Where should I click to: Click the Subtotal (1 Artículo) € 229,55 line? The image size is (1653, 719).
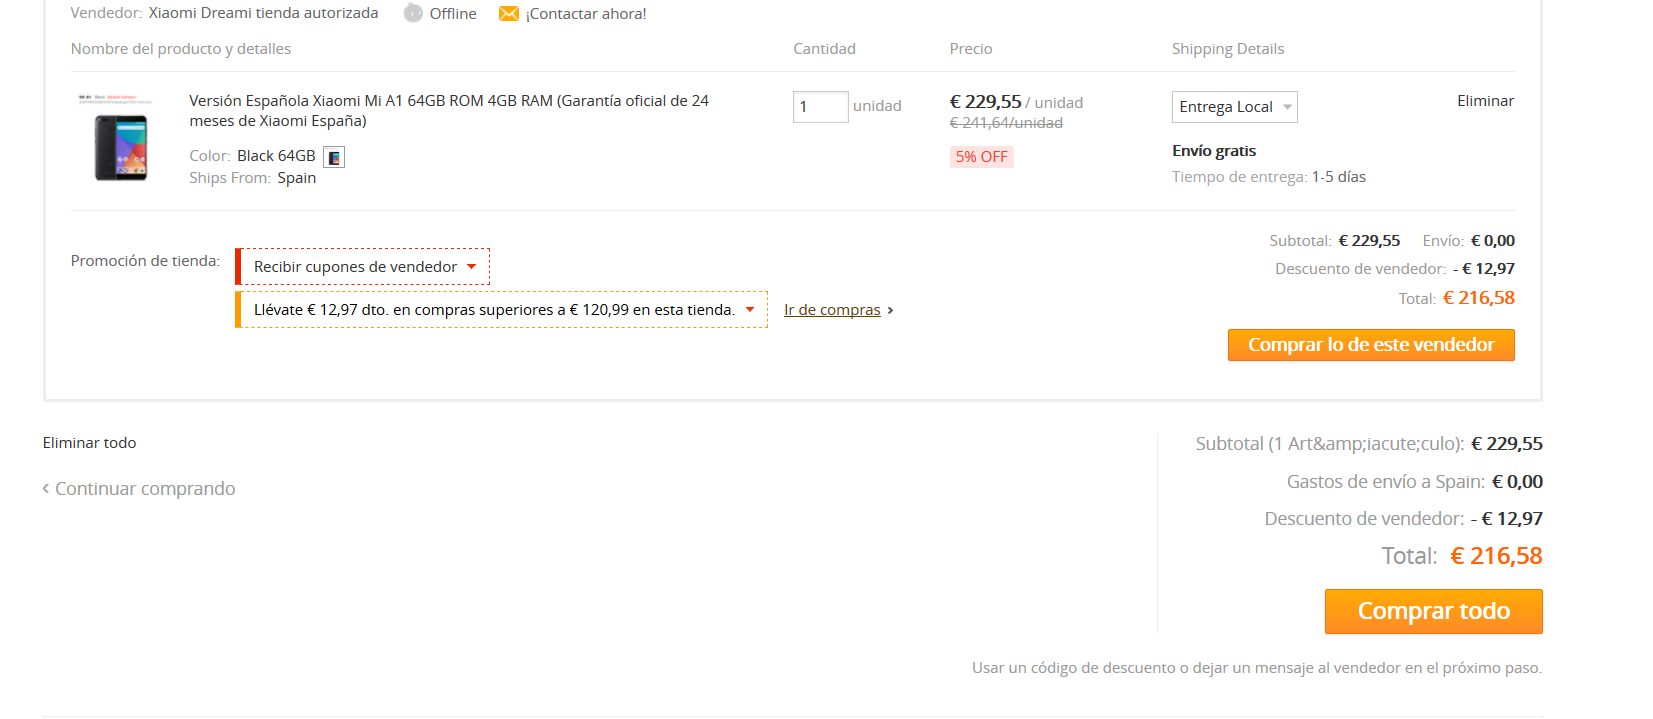coord(1369,444)
